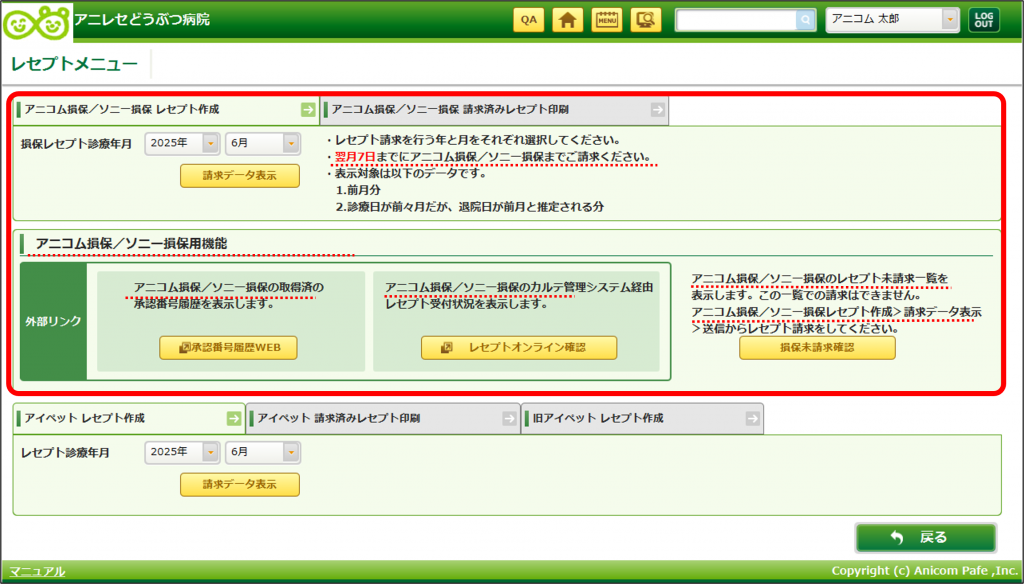This screenshot has width=1024, height=584.
Task: Open the マニュアル link in footer
Action: [x=37, y=572]
